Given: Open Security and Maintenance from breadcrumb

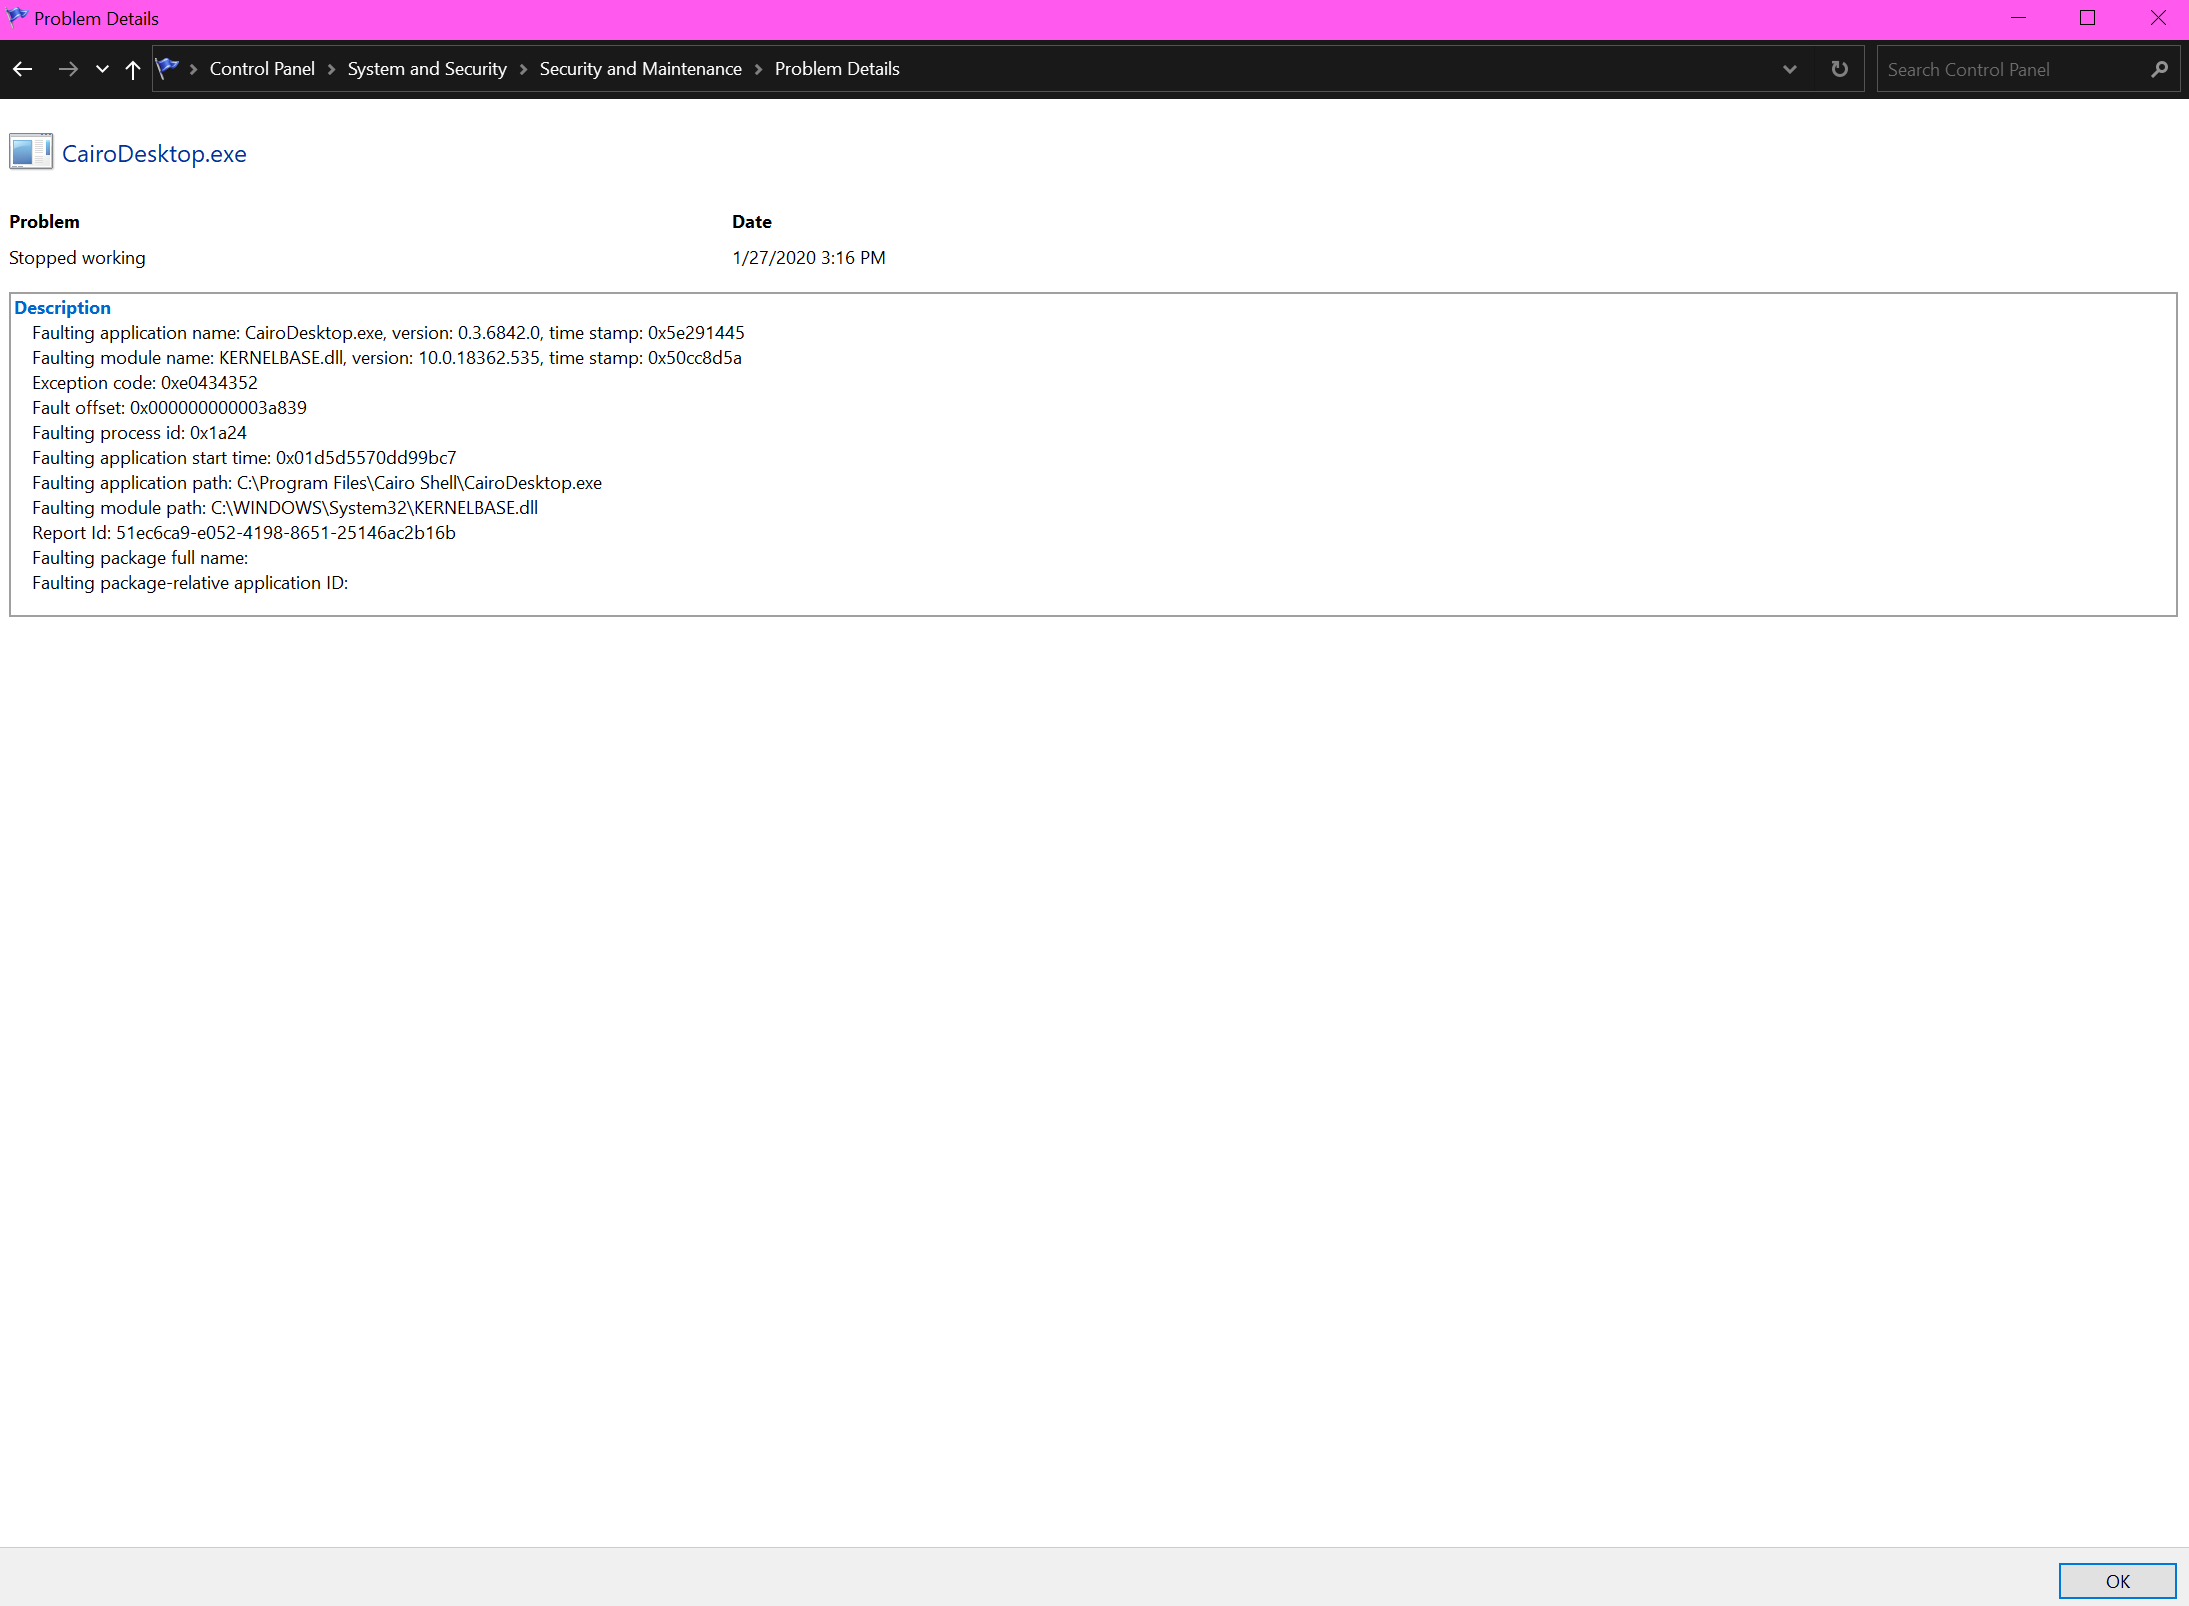Looking at the screenshot, I should [640, 68].
